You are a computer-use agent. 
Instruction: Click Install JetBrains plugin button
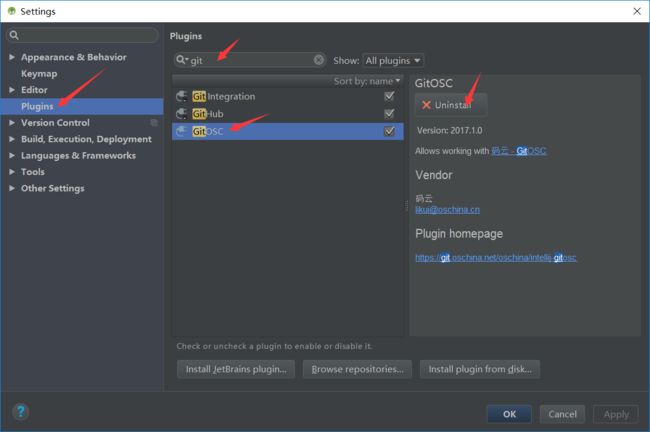tap(236, 369)
